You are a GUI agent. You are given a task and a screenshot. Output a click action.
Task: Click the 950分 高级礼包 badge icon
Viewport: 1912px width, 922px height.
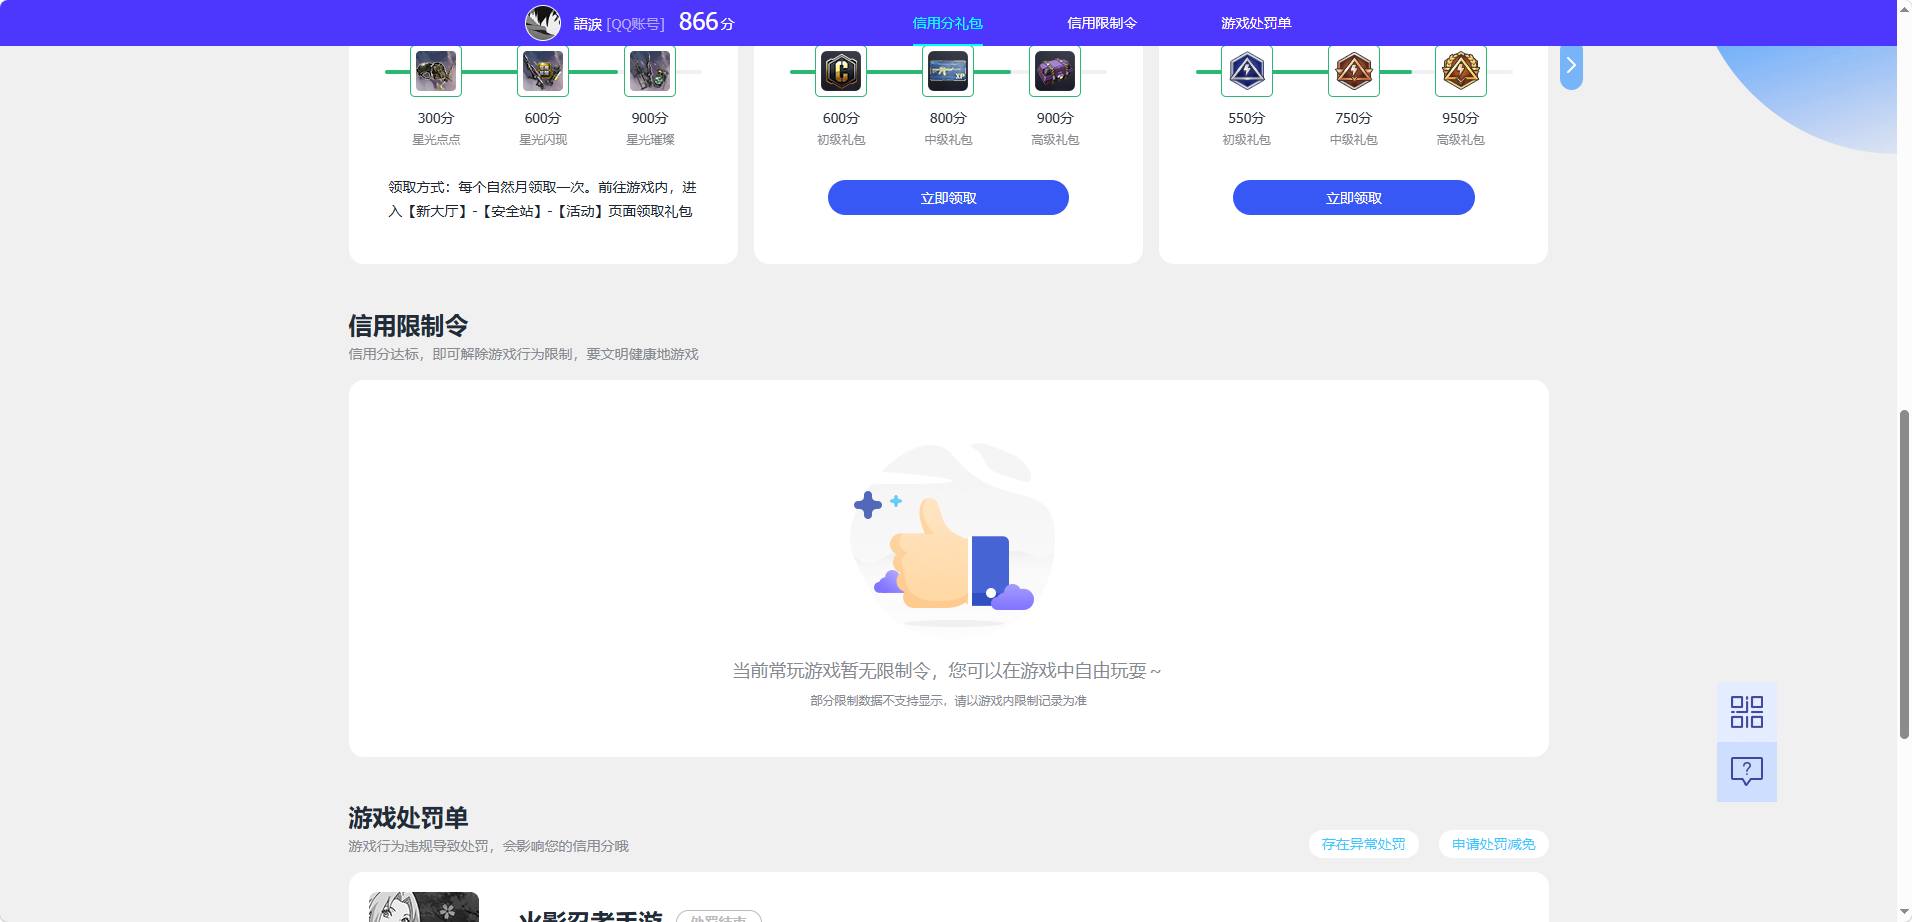[1461, 71]
